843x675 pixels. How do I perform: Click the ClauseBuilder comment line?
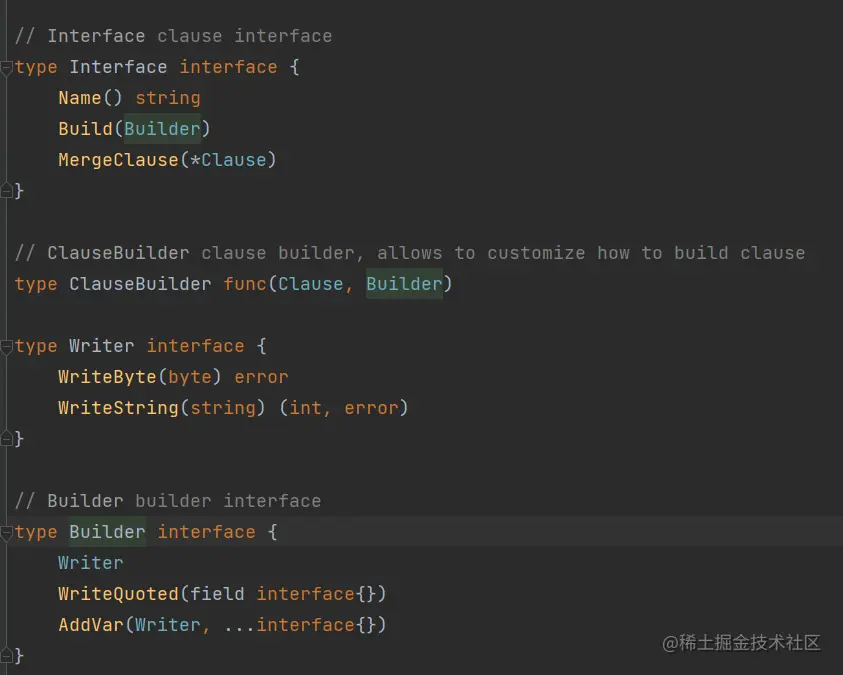(410, 253)
